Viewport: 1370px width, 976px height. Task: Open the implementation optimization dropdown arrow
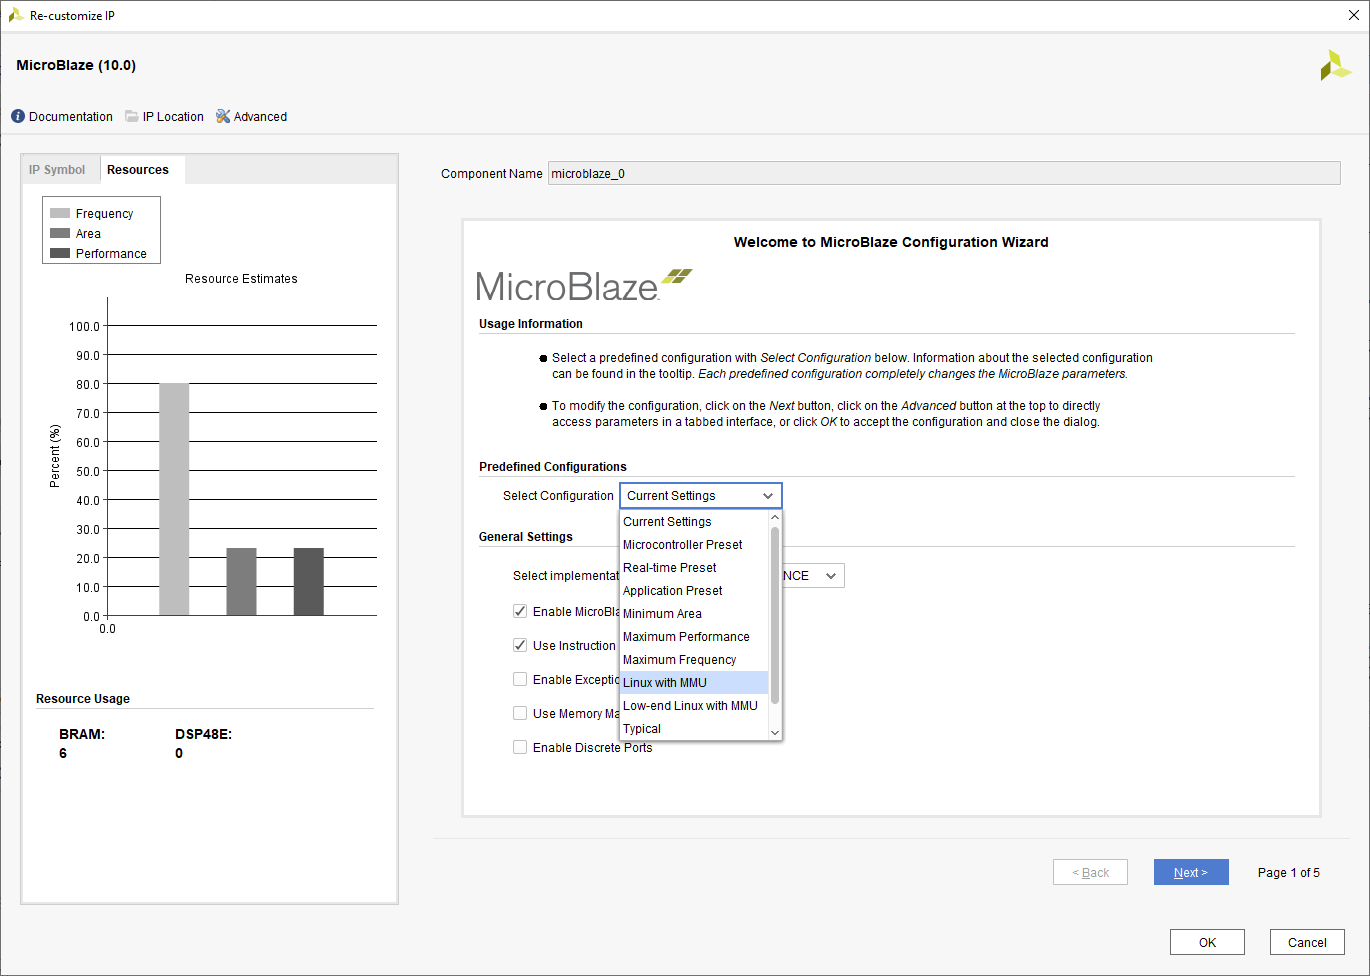click(830, 576)
